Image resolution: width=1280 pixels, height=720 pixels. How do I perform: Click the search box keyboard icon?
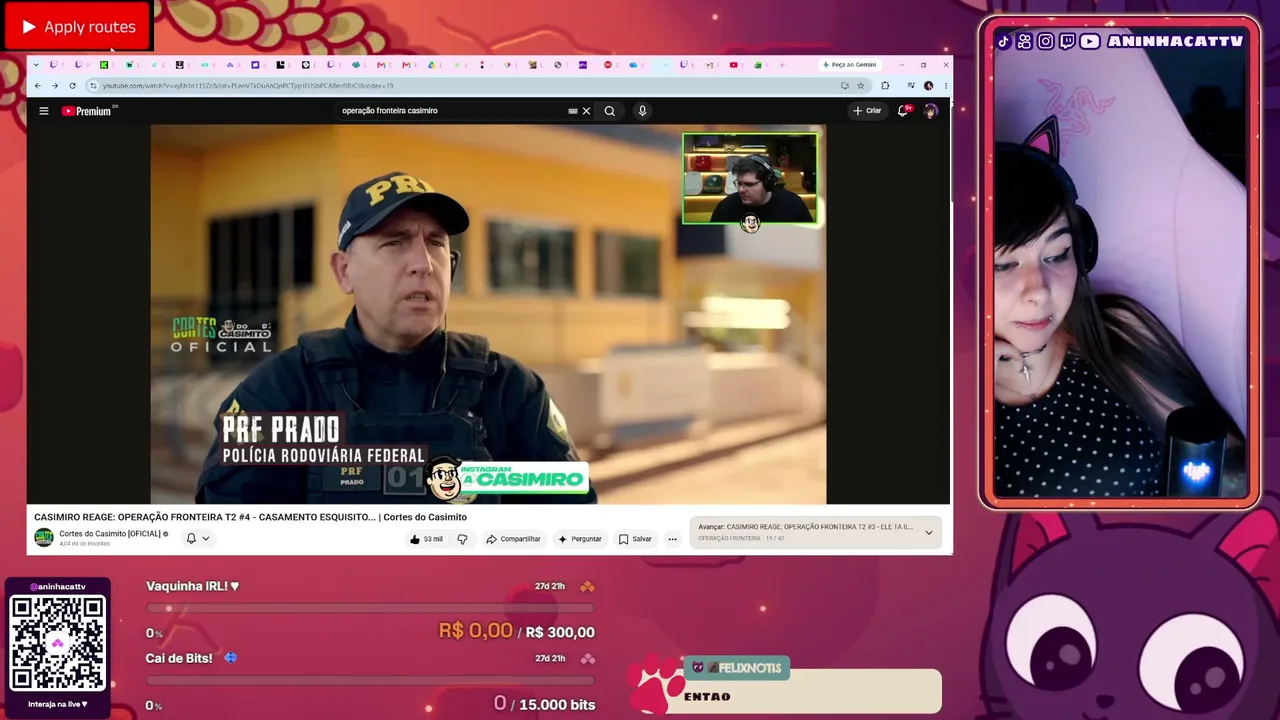[x=573, y=111]
